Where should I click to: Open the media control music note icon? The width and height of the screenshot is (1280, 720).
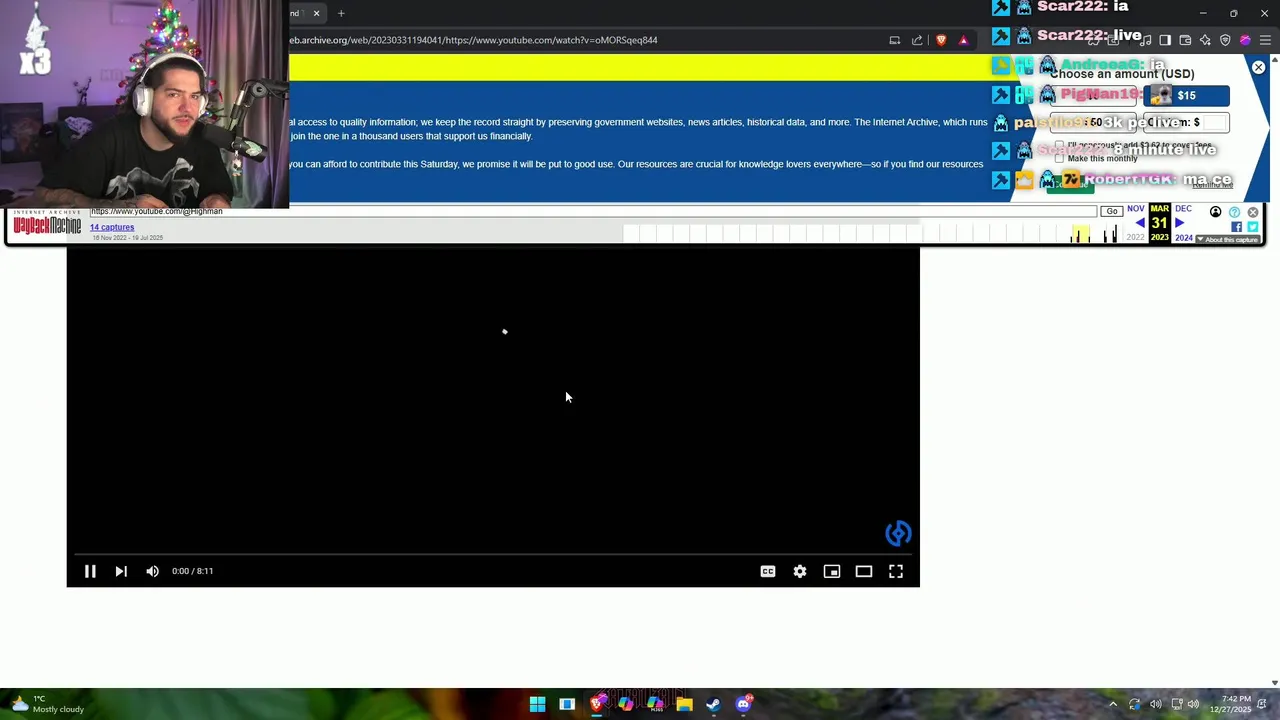click(x=1146, y=40)
